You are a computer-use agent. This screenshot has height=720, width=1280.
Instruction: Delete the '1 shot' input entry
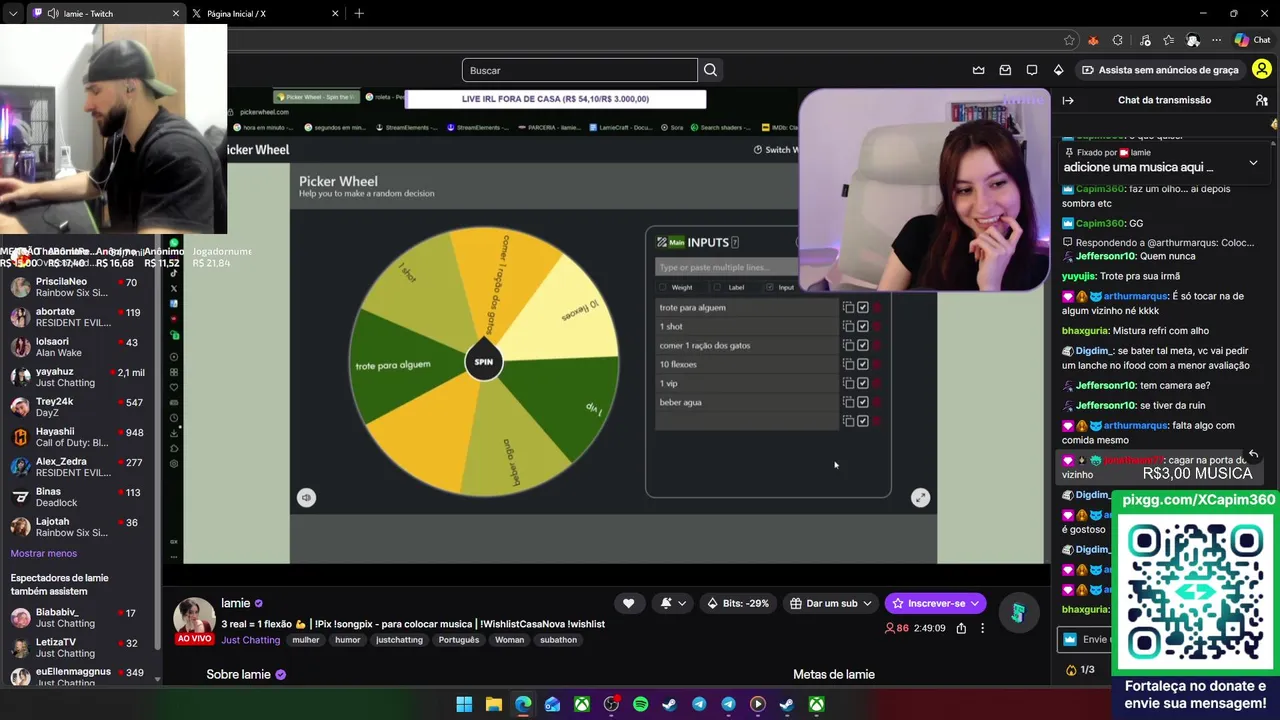877,327
